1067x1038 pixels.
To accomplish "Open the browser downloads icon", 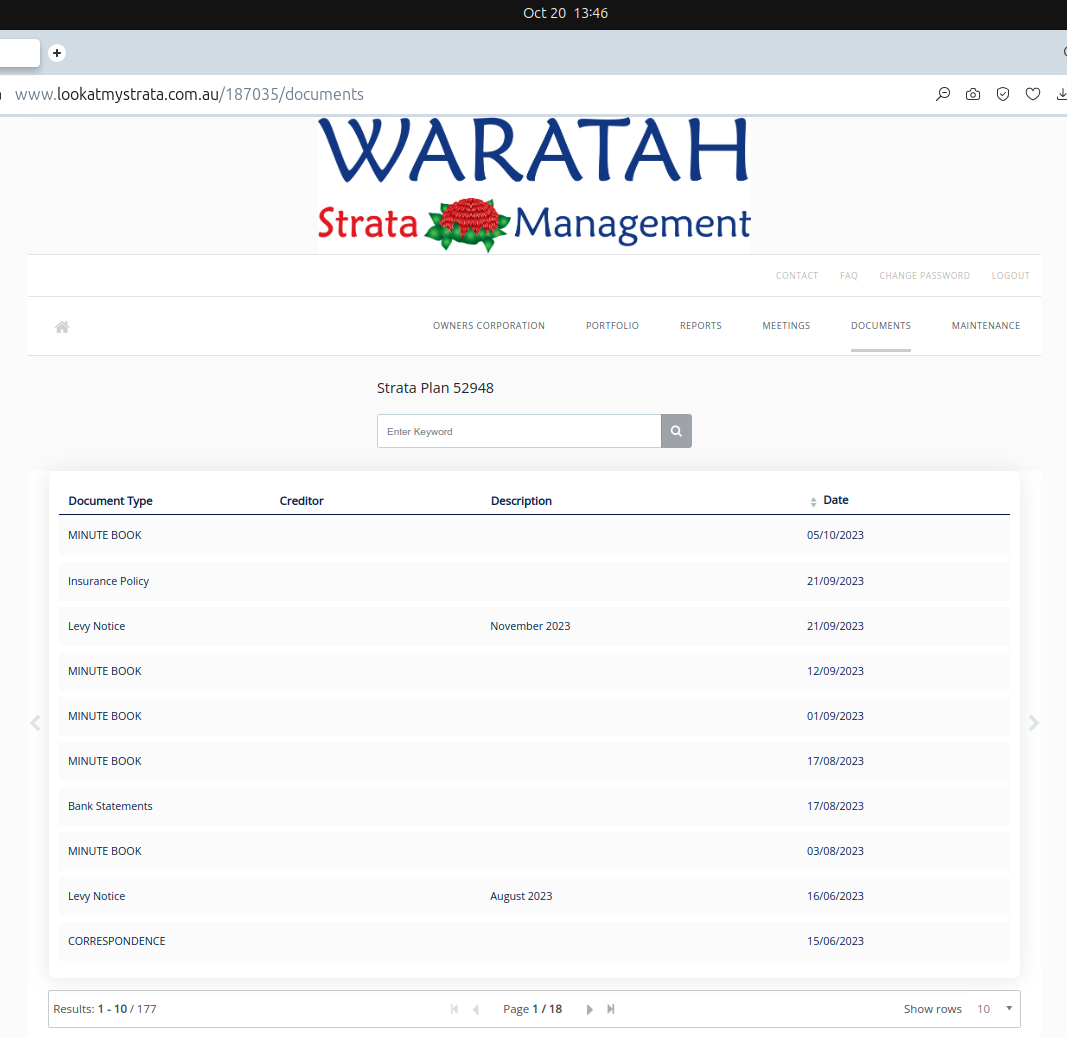I will 1061,94.
